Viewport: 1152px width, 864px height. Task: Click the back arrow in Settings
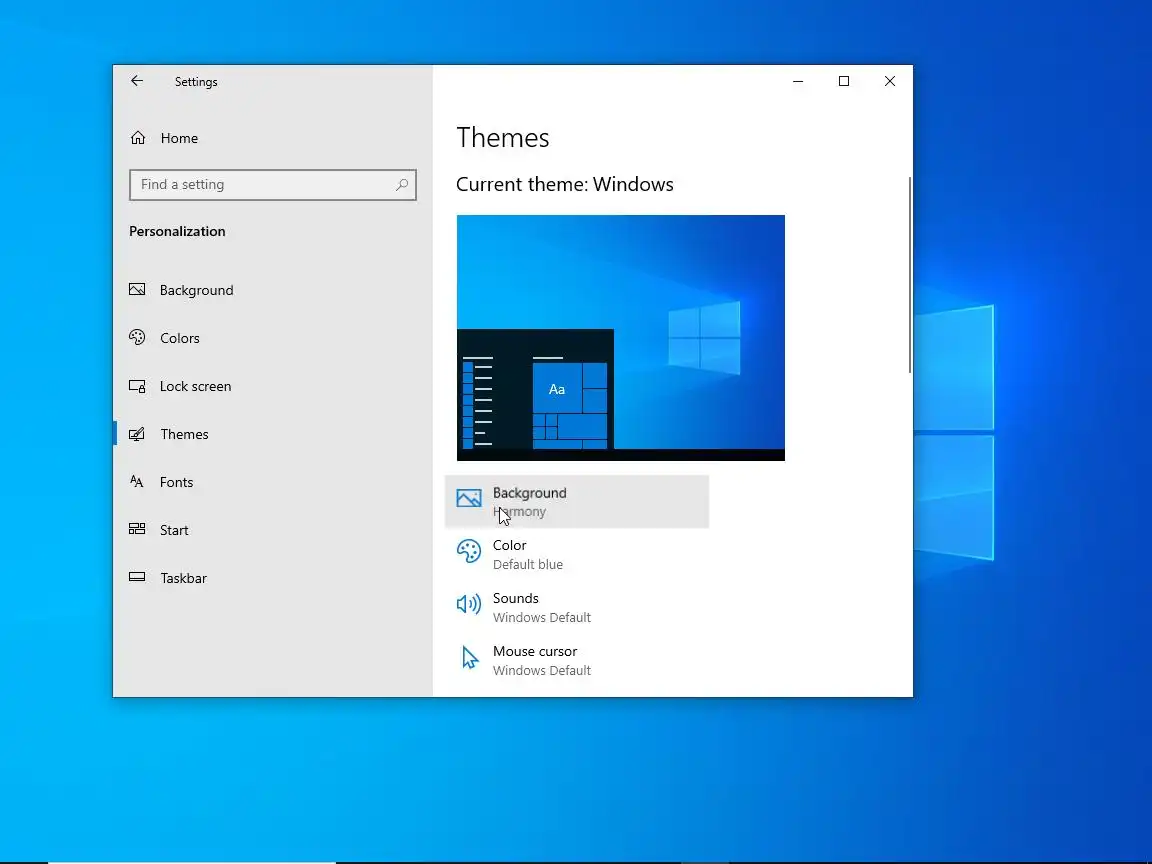(x=137, y=81)
